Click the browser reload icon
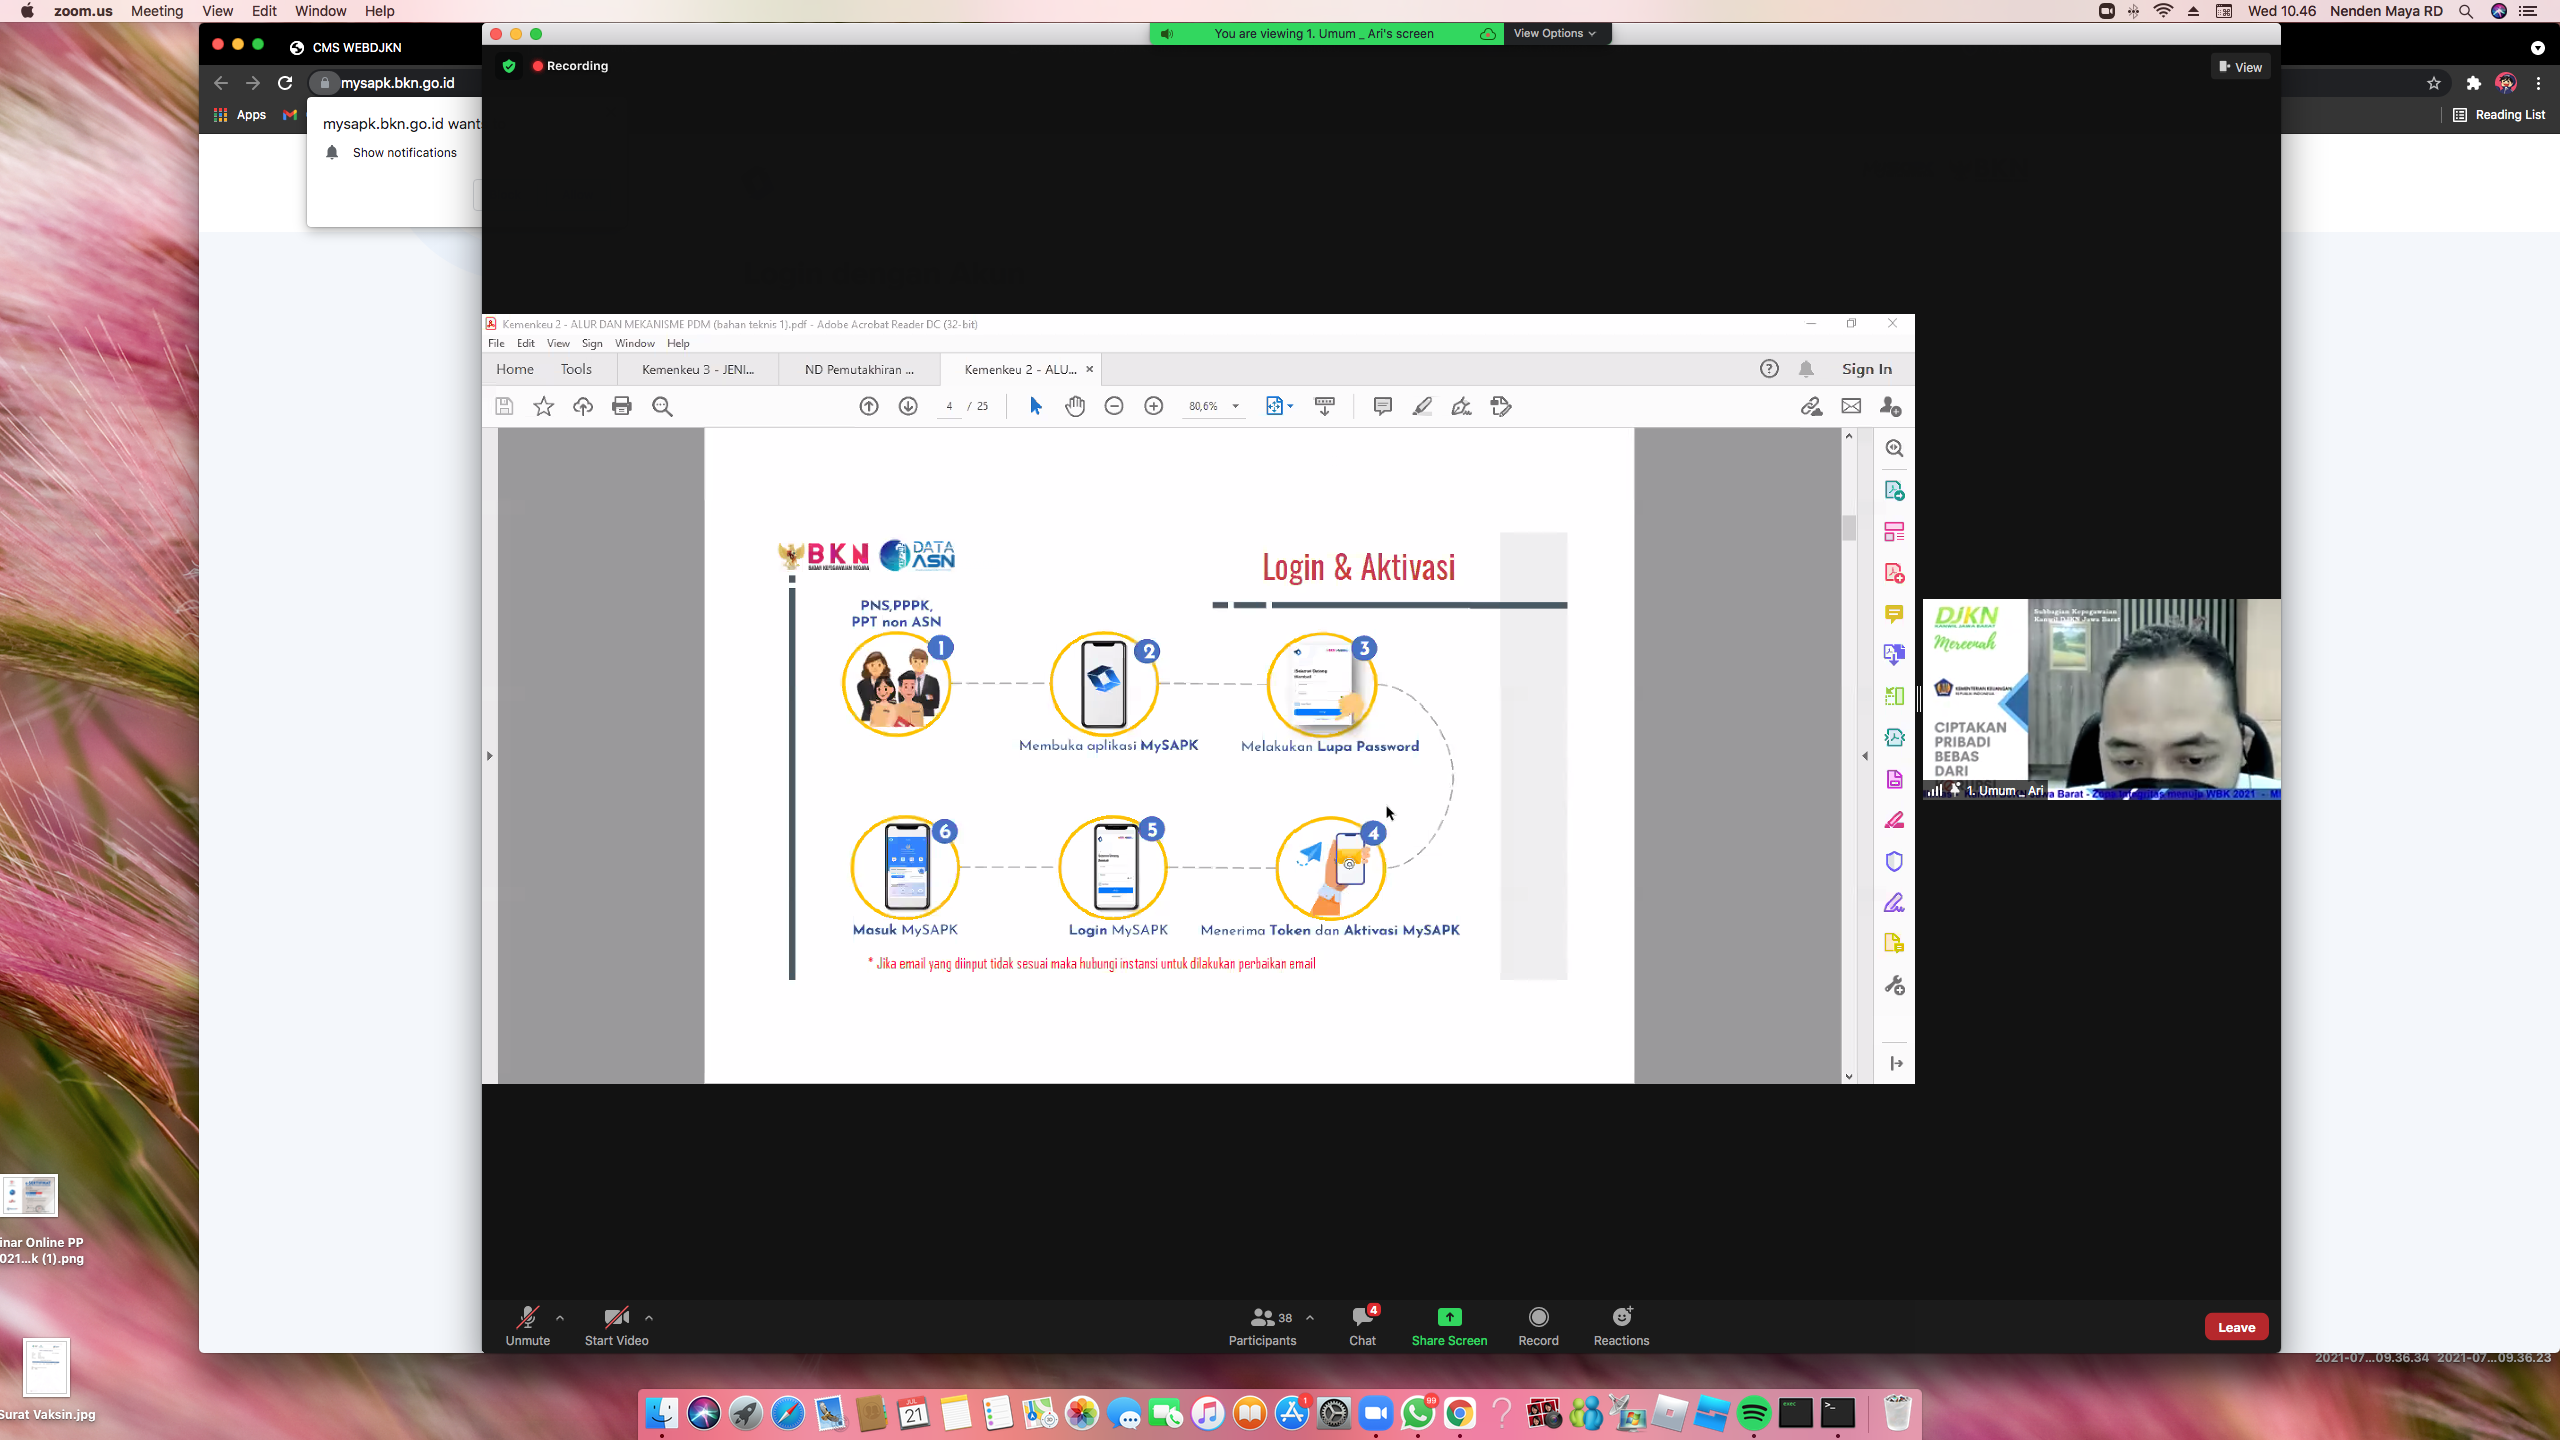The width and height of the screenshot is (2560, 1440). (x=285, y=83)
